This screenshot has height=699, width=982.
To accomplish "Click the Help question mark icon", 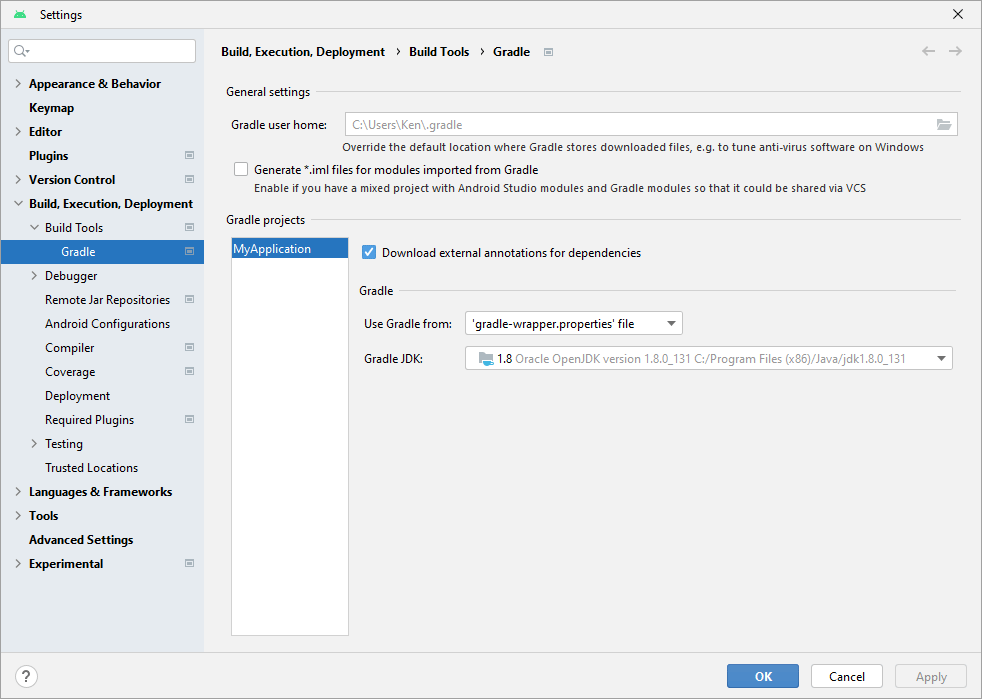I will [25, 676].
